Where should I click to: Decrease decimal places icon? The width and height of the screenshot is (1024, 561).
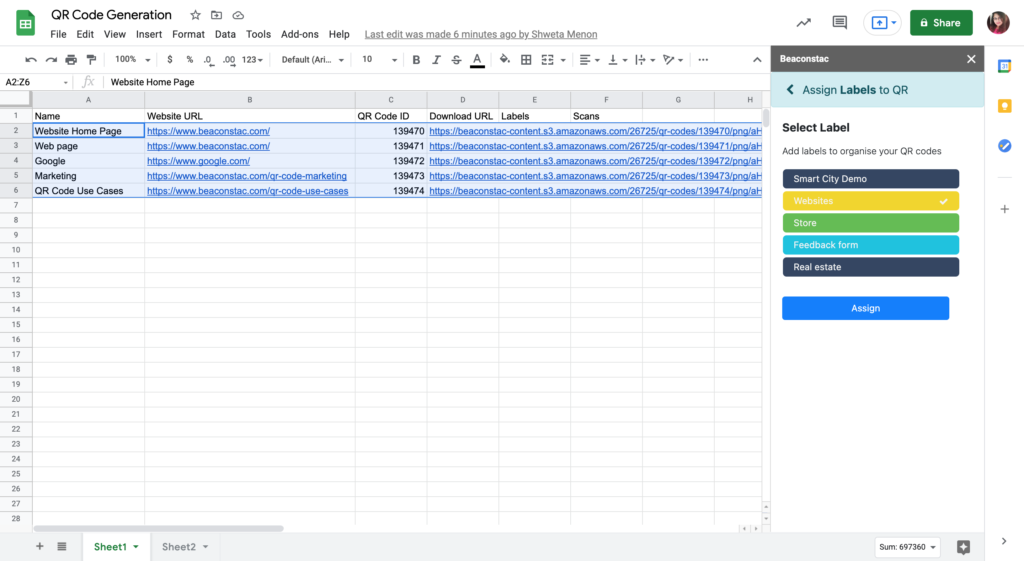pos(208,59)
